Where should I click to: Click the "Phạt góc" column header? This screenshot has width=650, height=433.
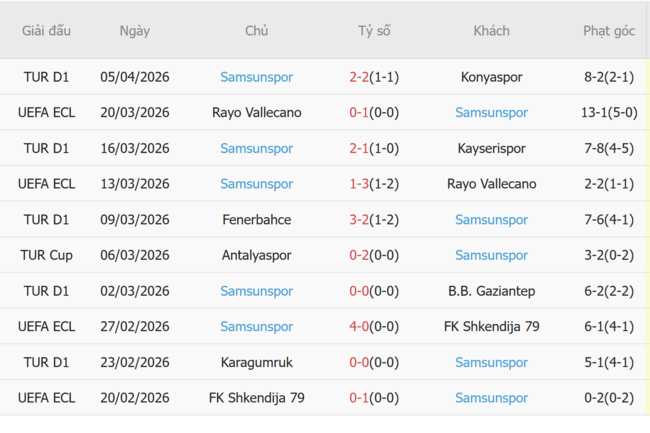coord(609,31)
